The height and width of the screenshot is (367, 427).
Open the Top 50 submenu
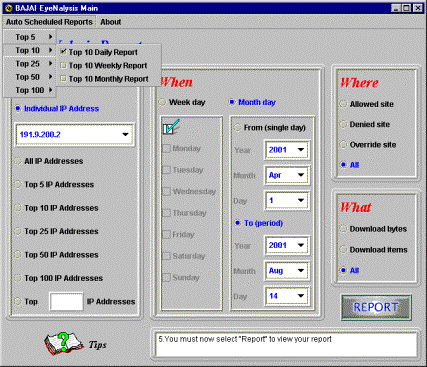click(x=29, y=77)
